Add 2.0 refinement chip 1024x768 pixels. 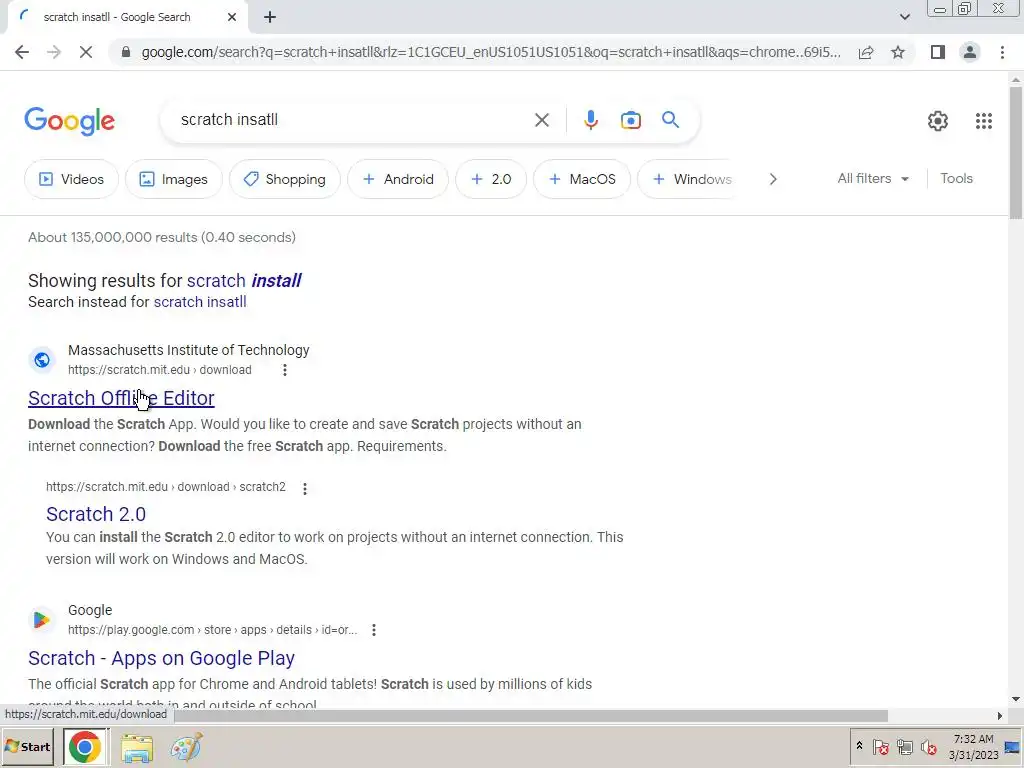point(490,179)
